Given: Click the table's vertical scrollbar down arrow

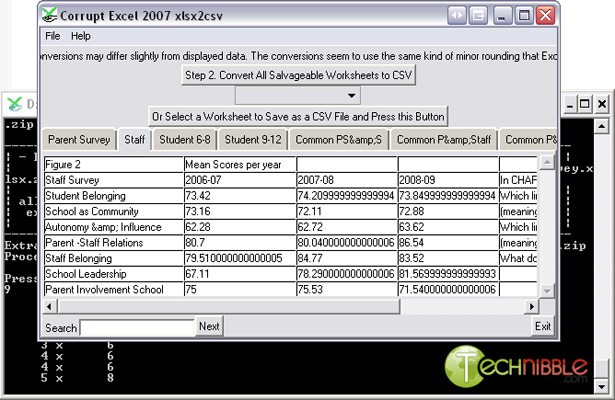Looking at the screenshot, I should 547,291.
